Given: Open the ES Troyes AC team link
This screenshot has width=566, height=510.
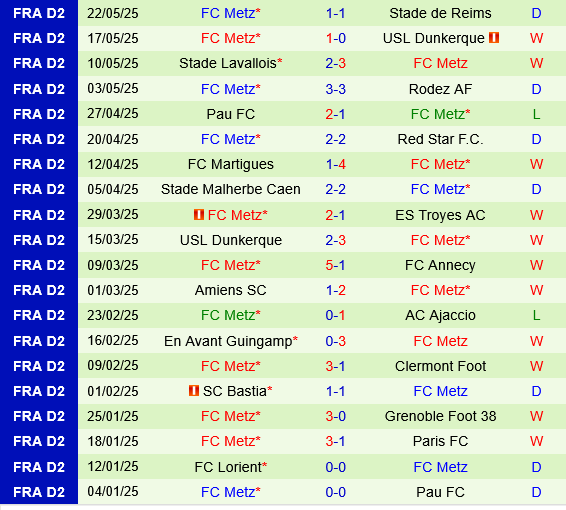Looking at the screenshot, I should tap(440, 215).
